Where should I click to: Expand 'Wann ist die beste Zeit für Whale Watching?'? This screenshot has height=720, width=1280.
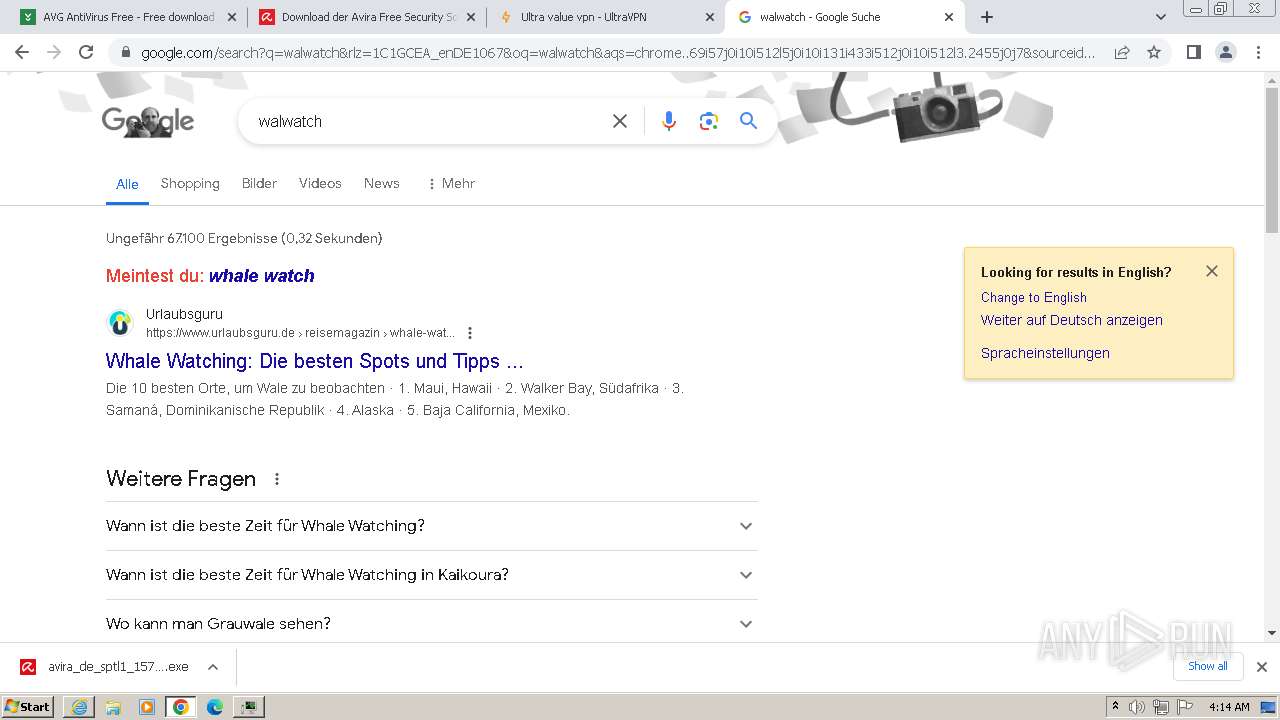coord(432,526)
